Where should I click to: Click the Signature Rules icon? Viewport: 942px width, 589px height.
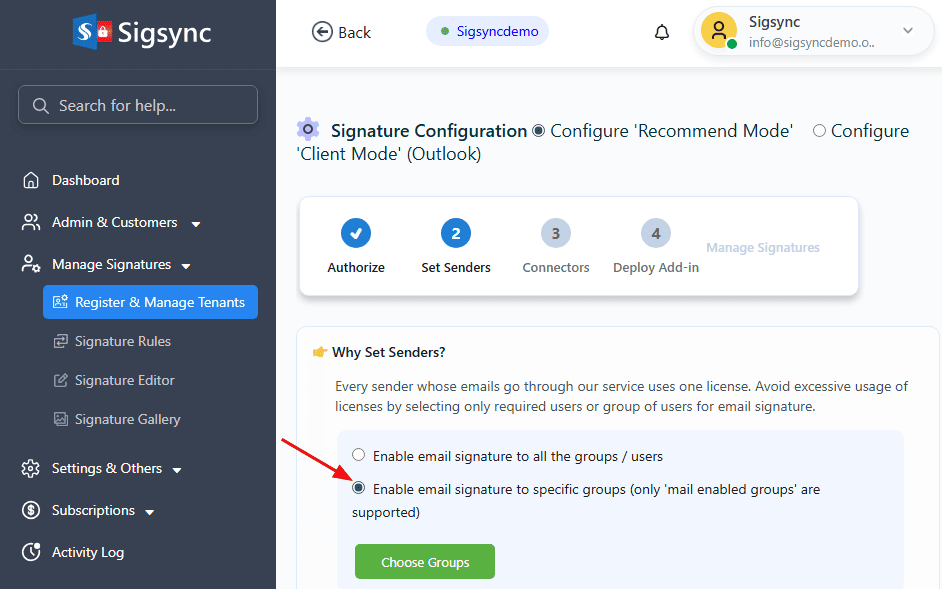pyautogui.click(x=61, y=342)
